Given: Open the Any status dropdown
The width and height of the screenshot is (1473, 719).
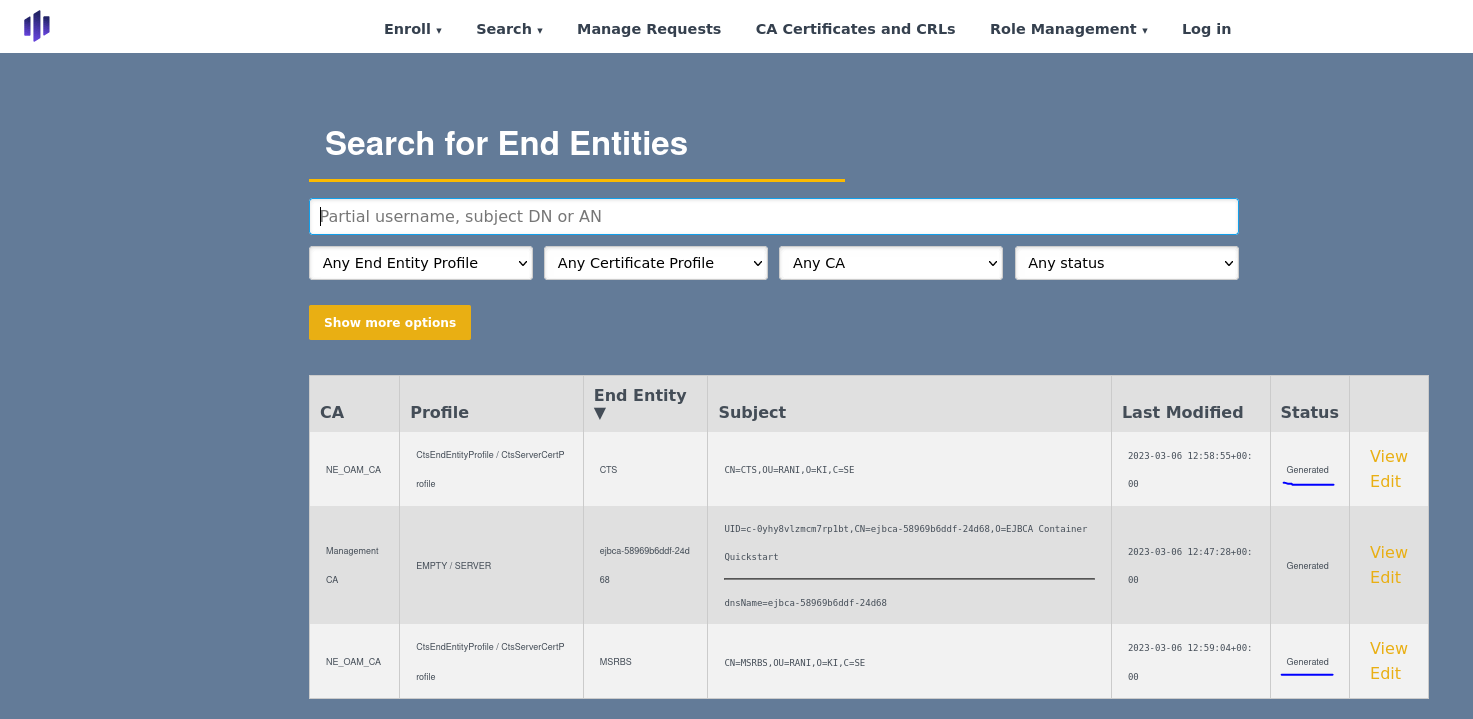Looking at the screenshot, I should (x=1127, y=263).
